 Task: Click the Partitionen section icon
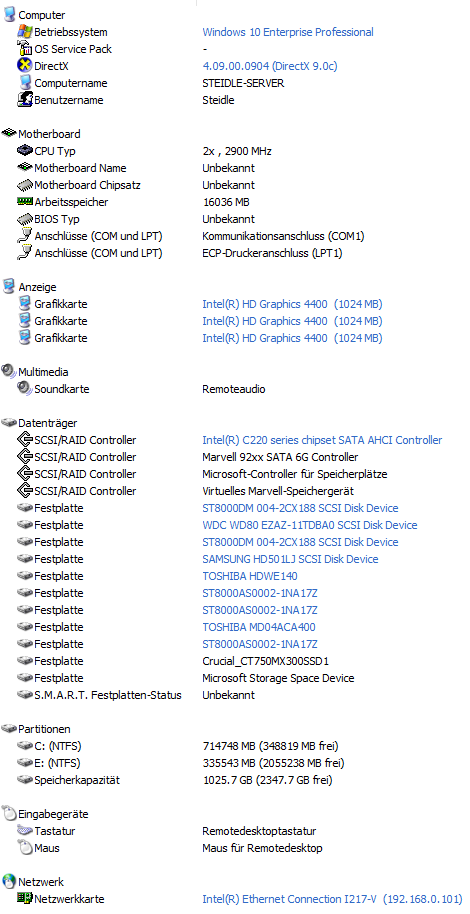(9, 729)
